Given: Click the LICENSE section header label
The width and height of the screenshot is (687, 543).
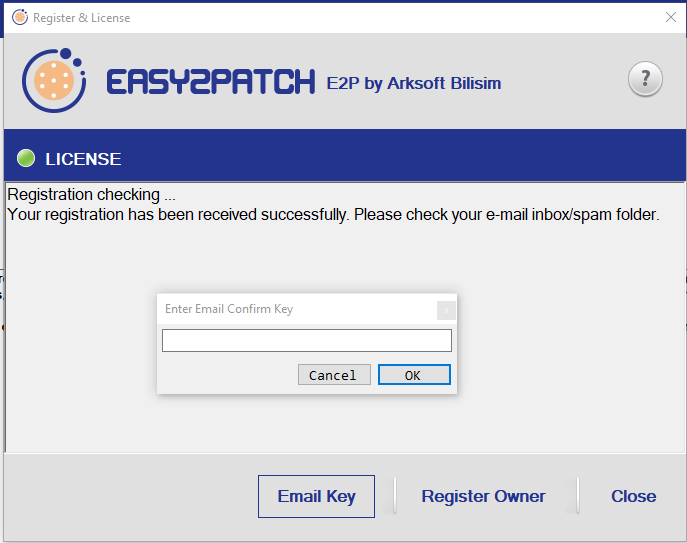Looking at the screenshot, I should click(x=83, y=159).
